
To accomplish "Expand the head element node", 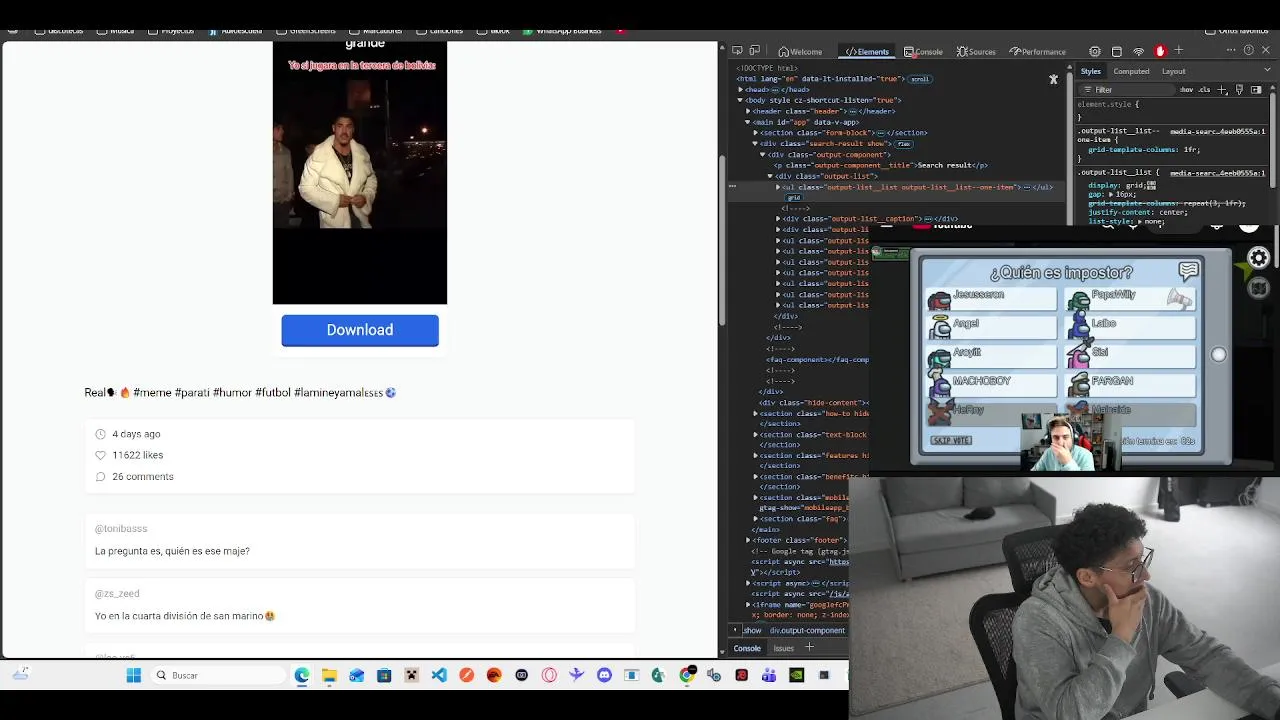I will point(740,90).
